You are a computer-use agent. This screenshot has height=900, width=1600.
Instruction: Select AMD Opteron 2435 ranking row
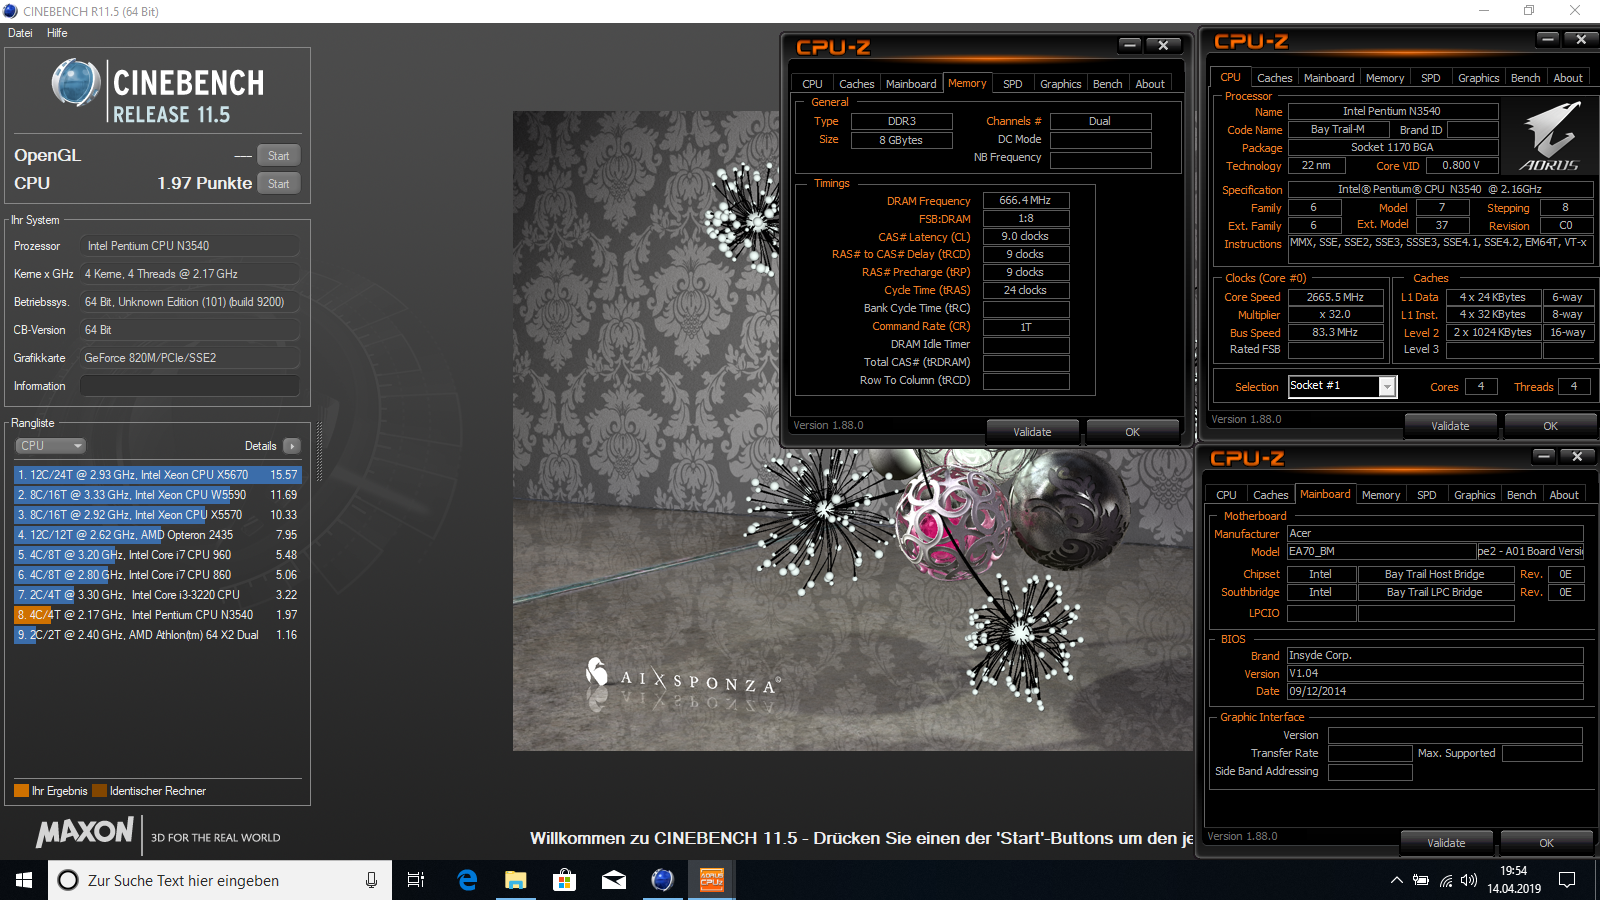pyautogui.click(x=157, y=535)
